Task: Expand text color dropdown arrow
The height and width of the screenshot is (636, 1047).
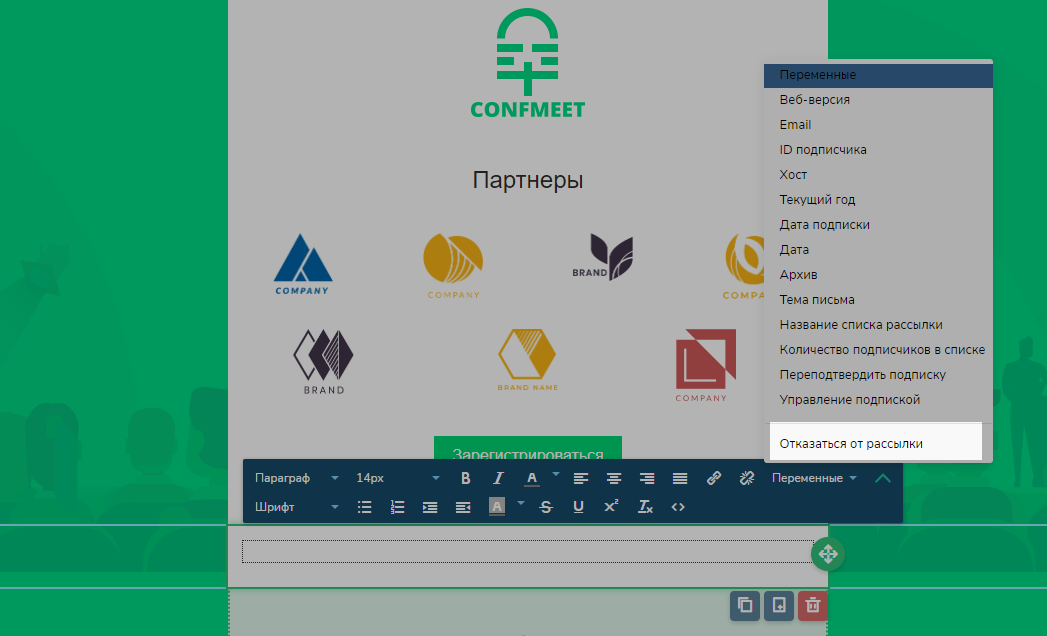Action: click(556, 474)
